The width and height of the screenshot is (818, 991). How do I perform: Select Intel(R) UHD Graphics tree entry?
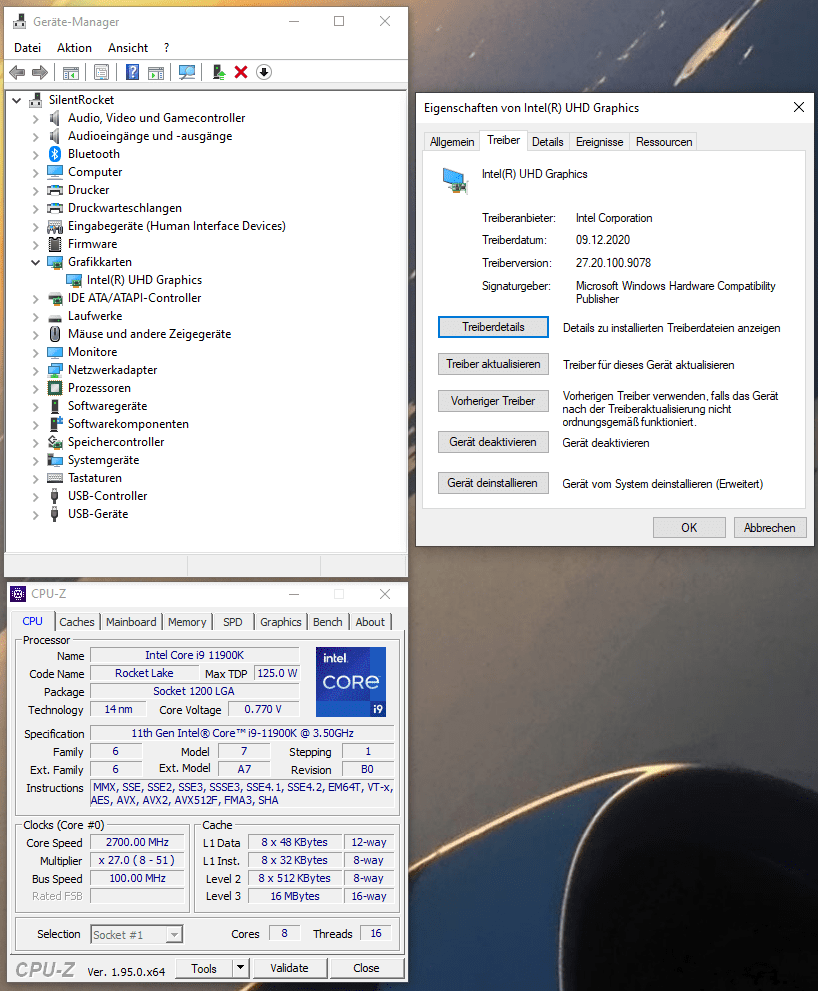coord(144,280)
